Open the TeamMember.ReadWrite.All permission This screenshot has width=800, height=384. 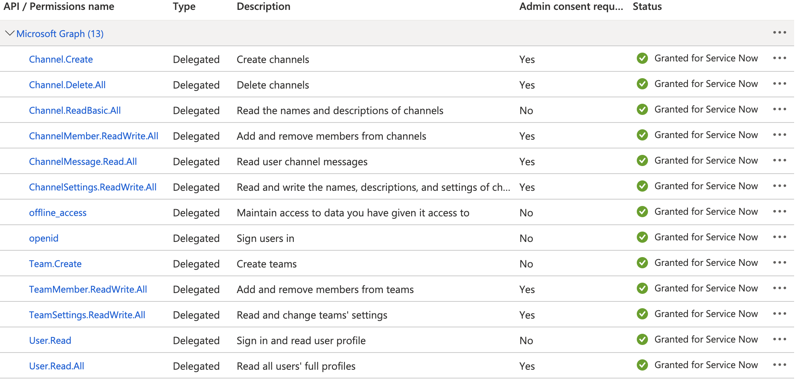click(x=88, y=289)
